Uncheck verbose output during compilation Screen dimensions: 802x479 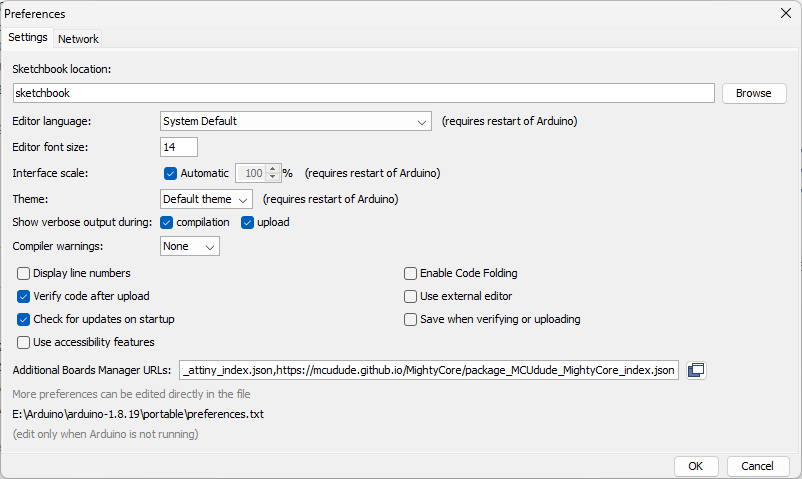167,223
